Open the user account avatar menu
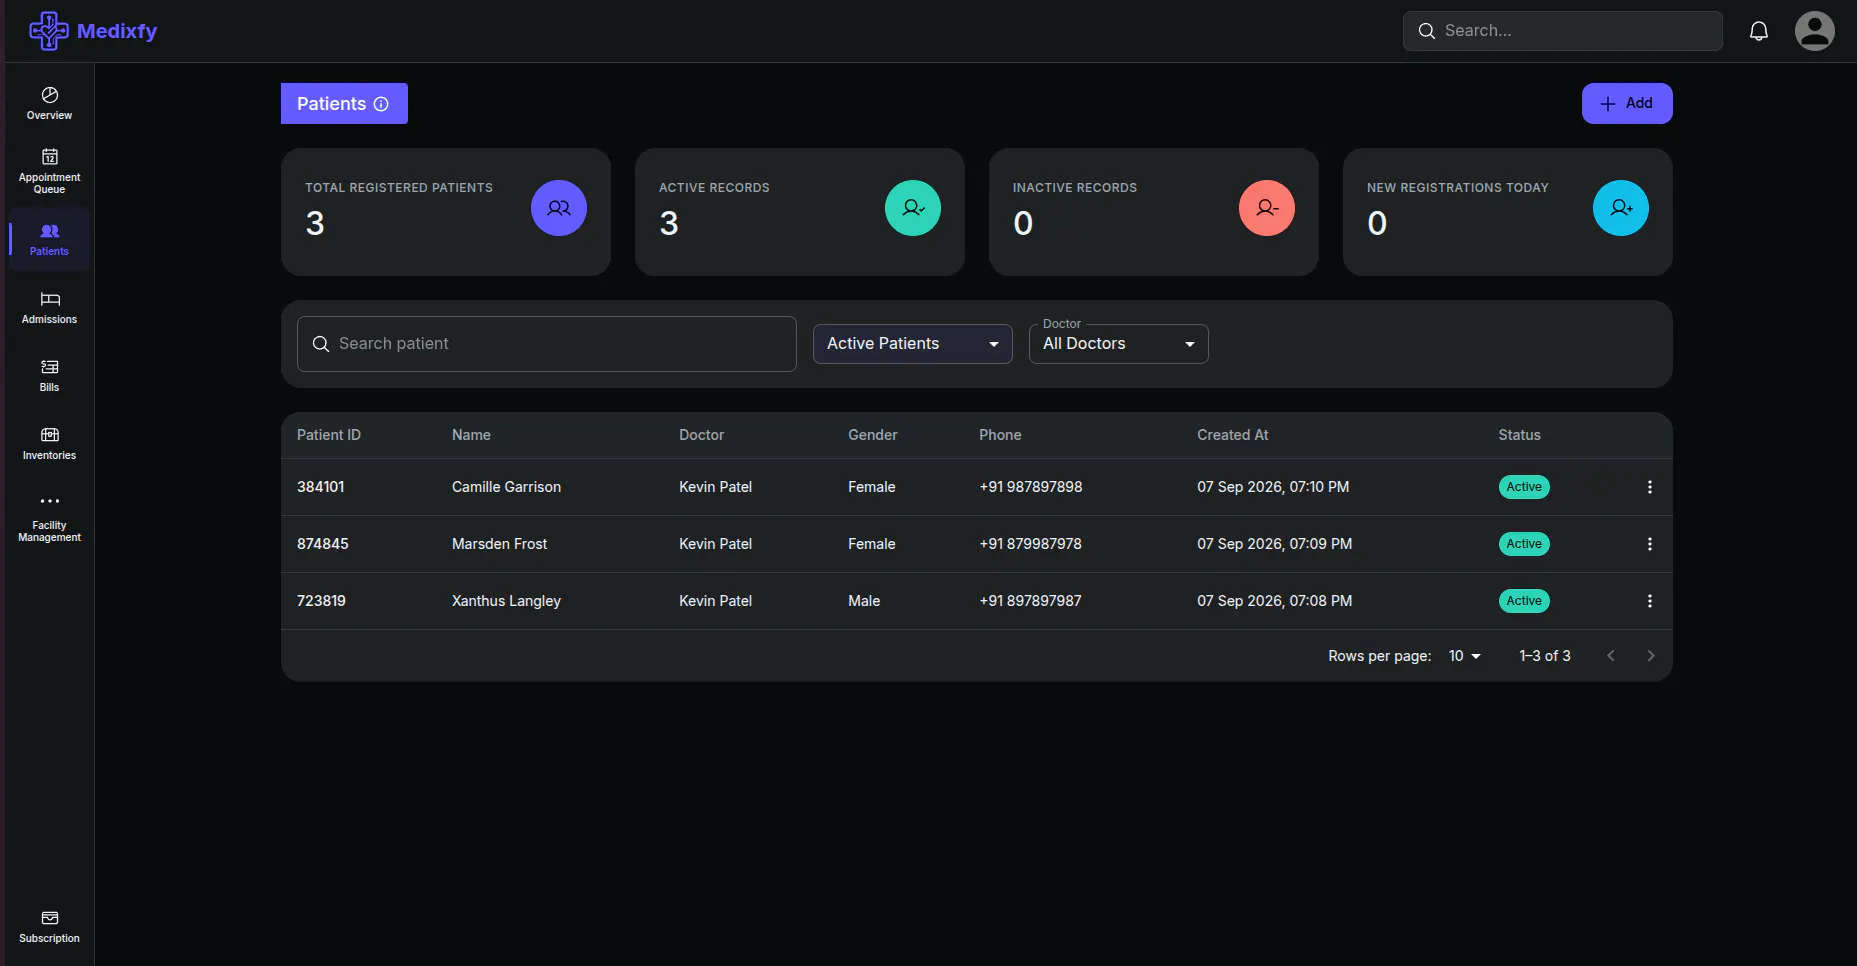The height and width of the screenshot is (966, 1857). tap(1815, 31)
